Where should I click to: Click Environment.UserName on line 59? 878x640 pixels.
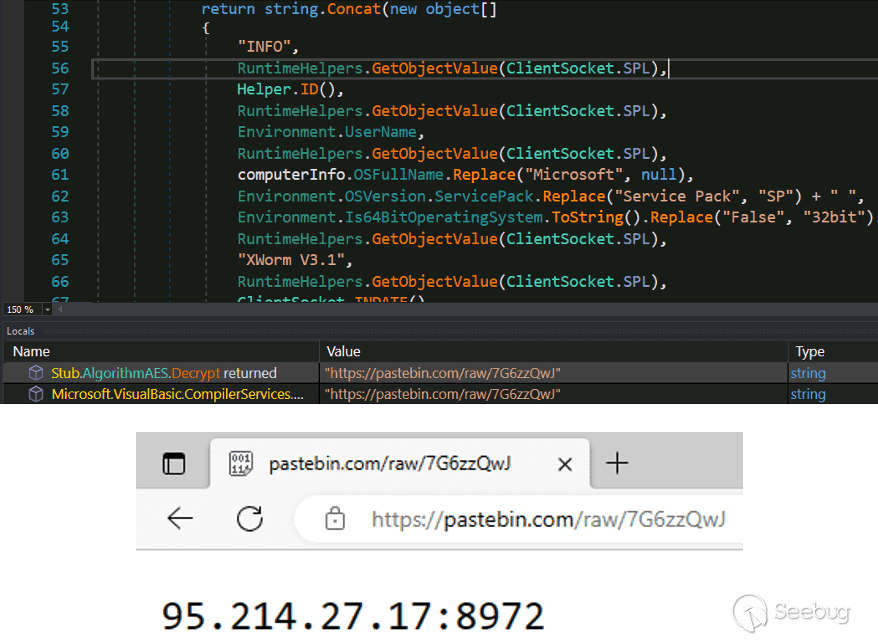(x=327, y=132)
